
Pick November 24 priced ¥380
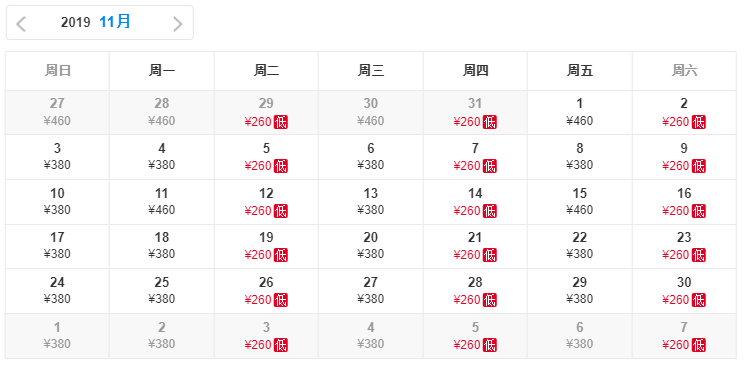(57, 291)
